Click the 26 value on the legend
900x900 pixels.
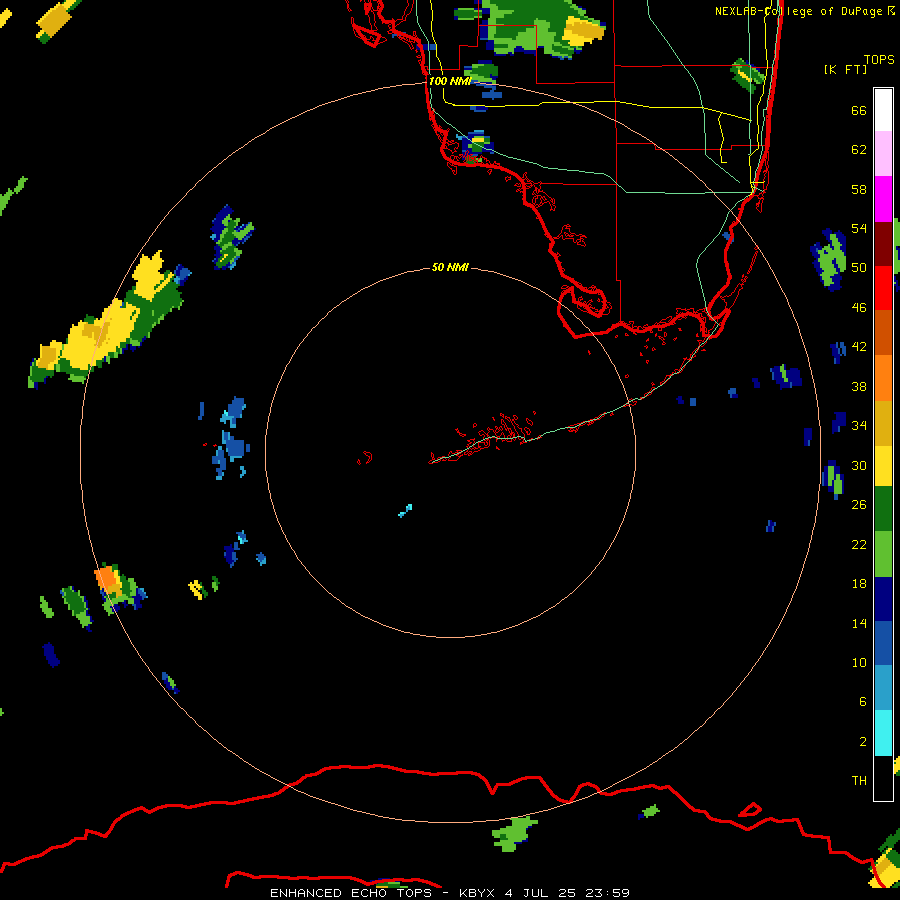[859, 505]
